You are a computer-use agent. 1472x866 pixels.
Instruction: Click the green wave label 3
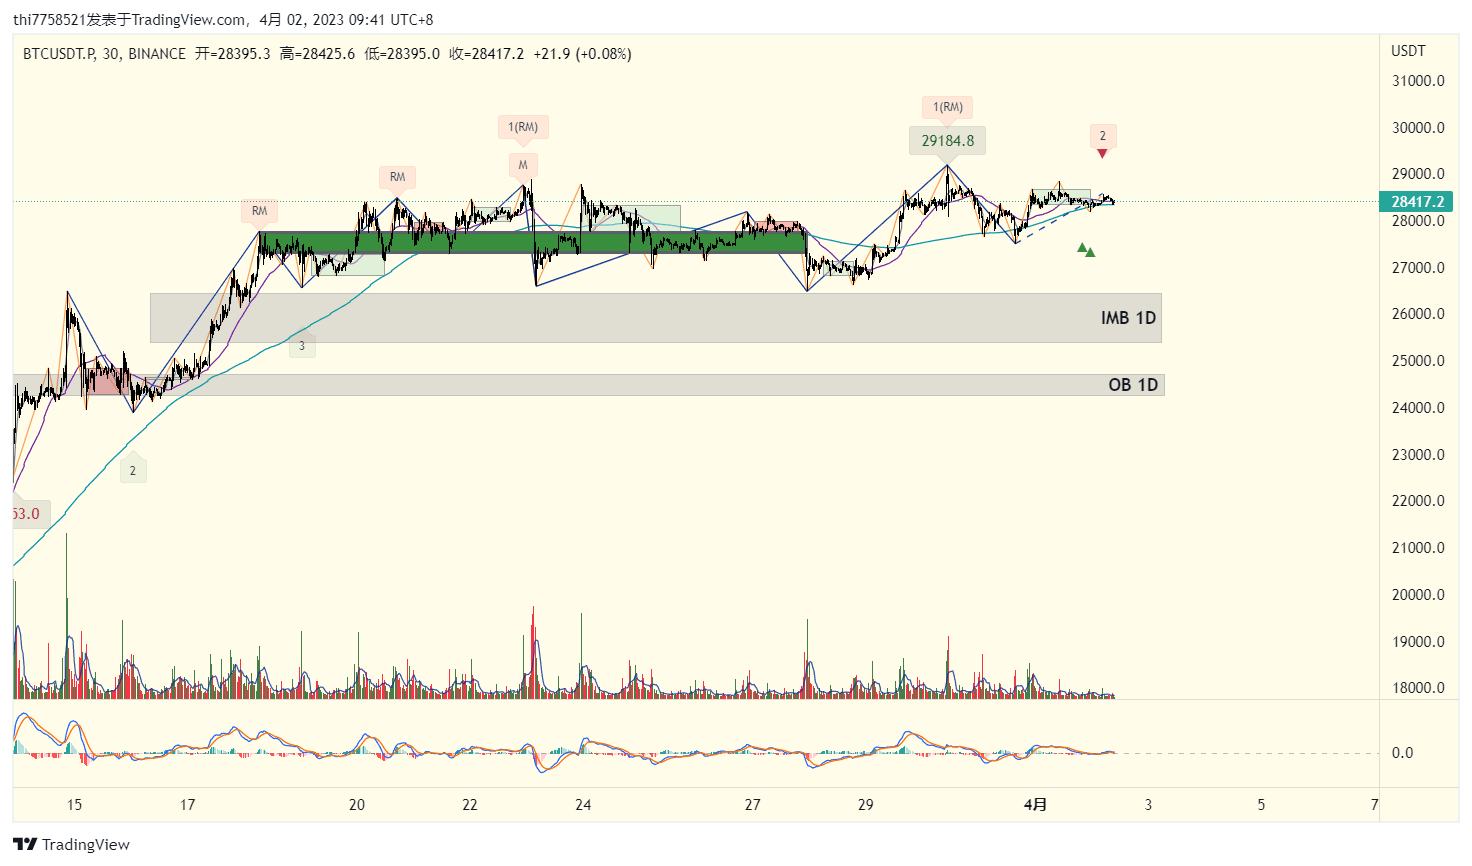click(x=302, y=346)
